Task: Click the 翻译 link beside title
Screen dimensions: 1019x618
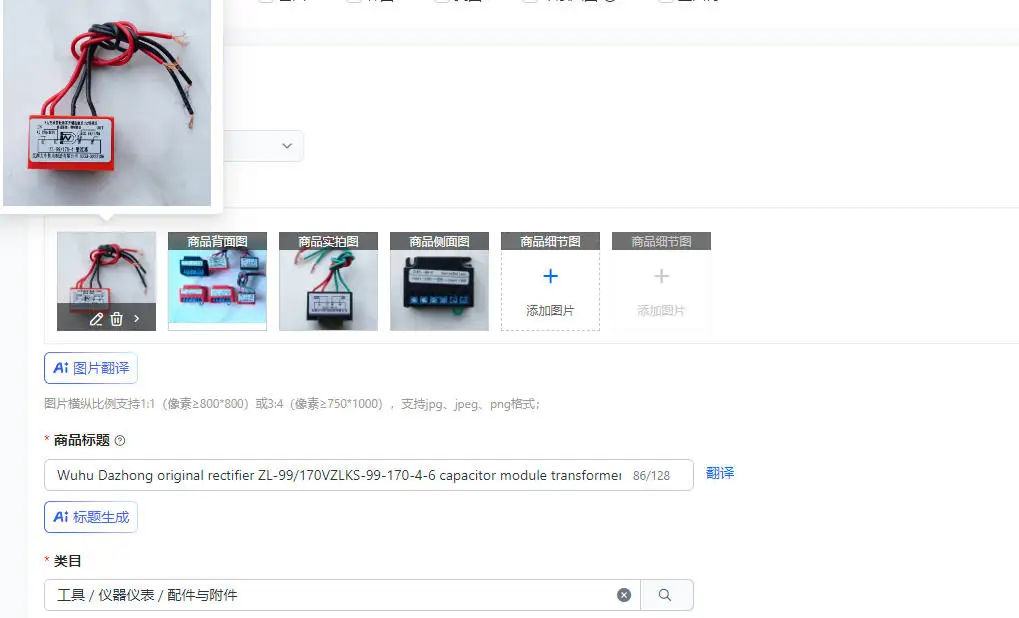Action: [720, 473]
